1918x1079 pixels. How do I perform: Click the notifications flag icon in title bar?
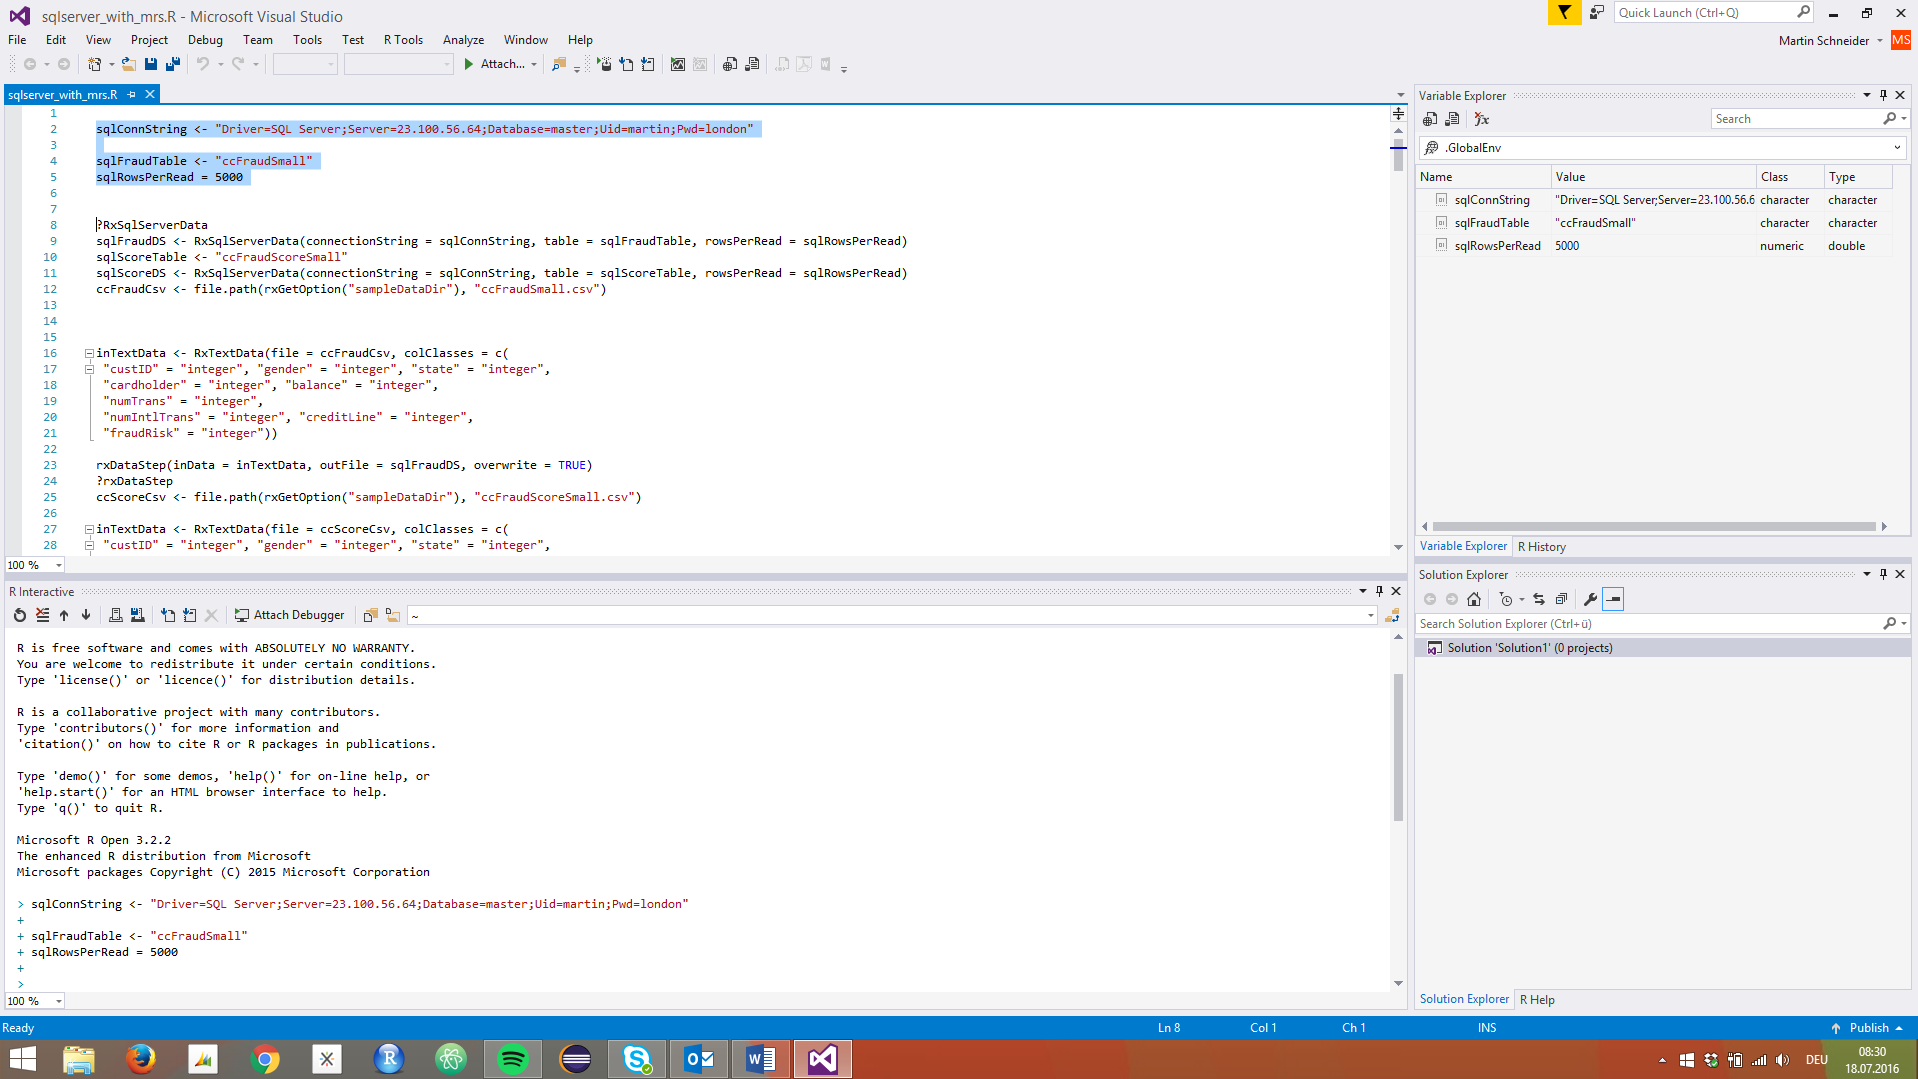click(x=1564, y=12)
